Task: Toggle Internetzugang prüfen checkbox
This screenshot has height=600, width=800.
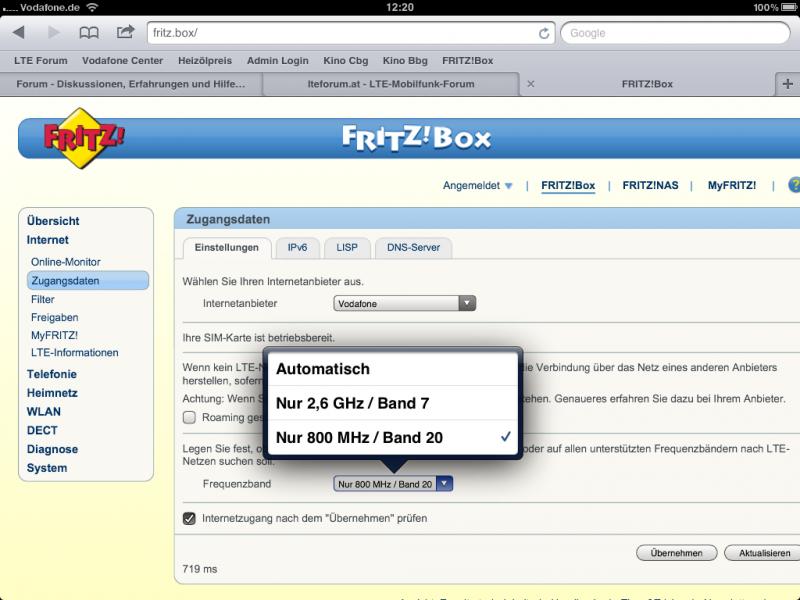Action: click(189, 519)
